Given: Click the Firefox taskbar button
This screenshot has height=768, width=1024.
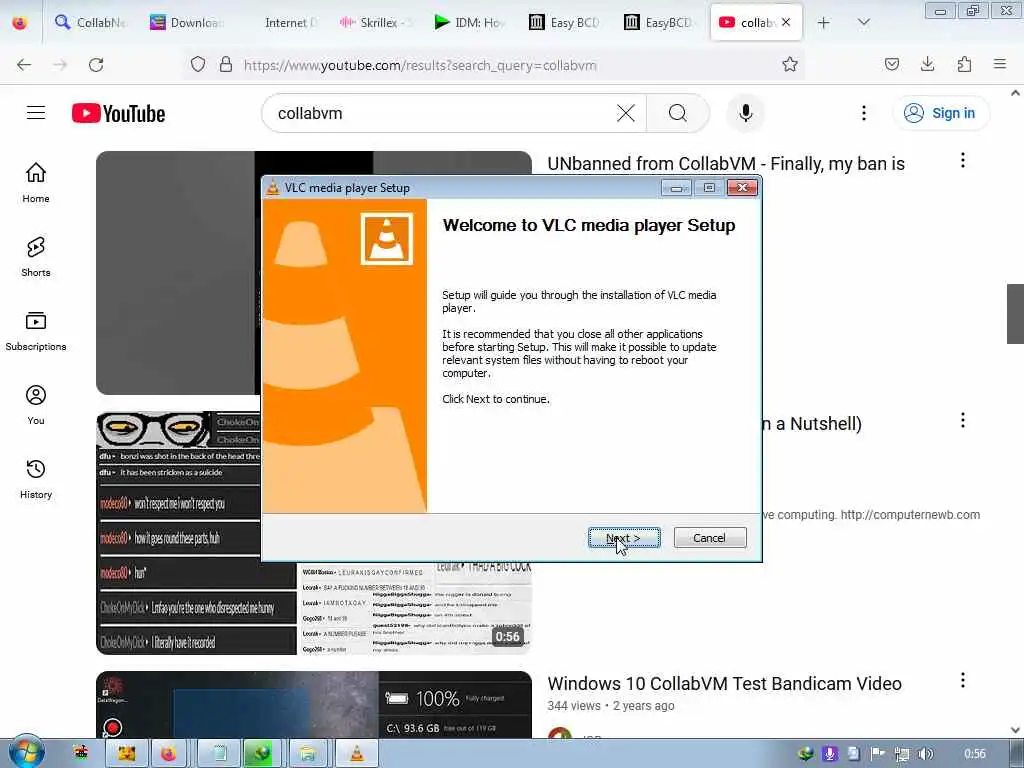Looking at the screenshot, I should (168, 754).
